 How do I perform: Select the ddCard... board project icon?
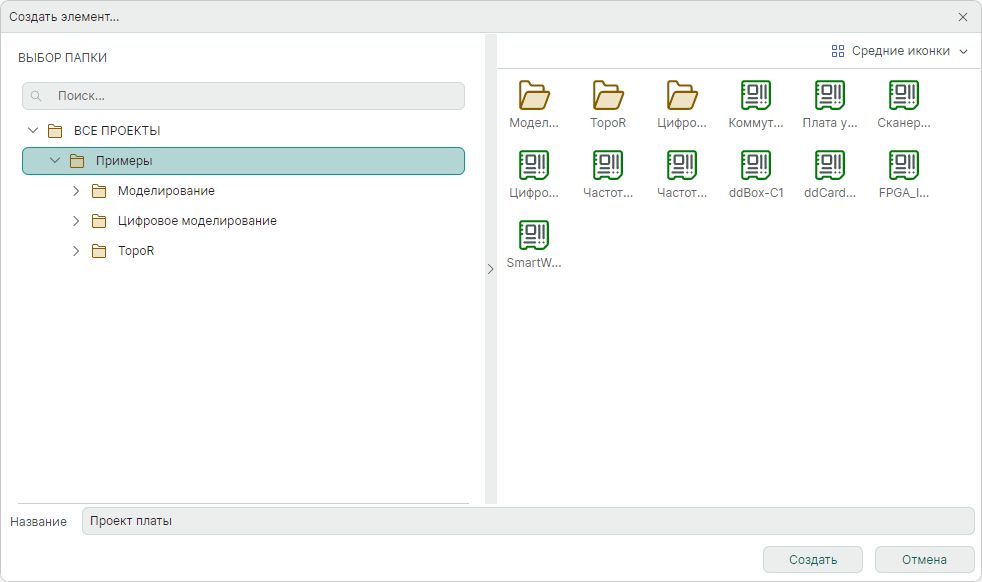pos(830,166)
